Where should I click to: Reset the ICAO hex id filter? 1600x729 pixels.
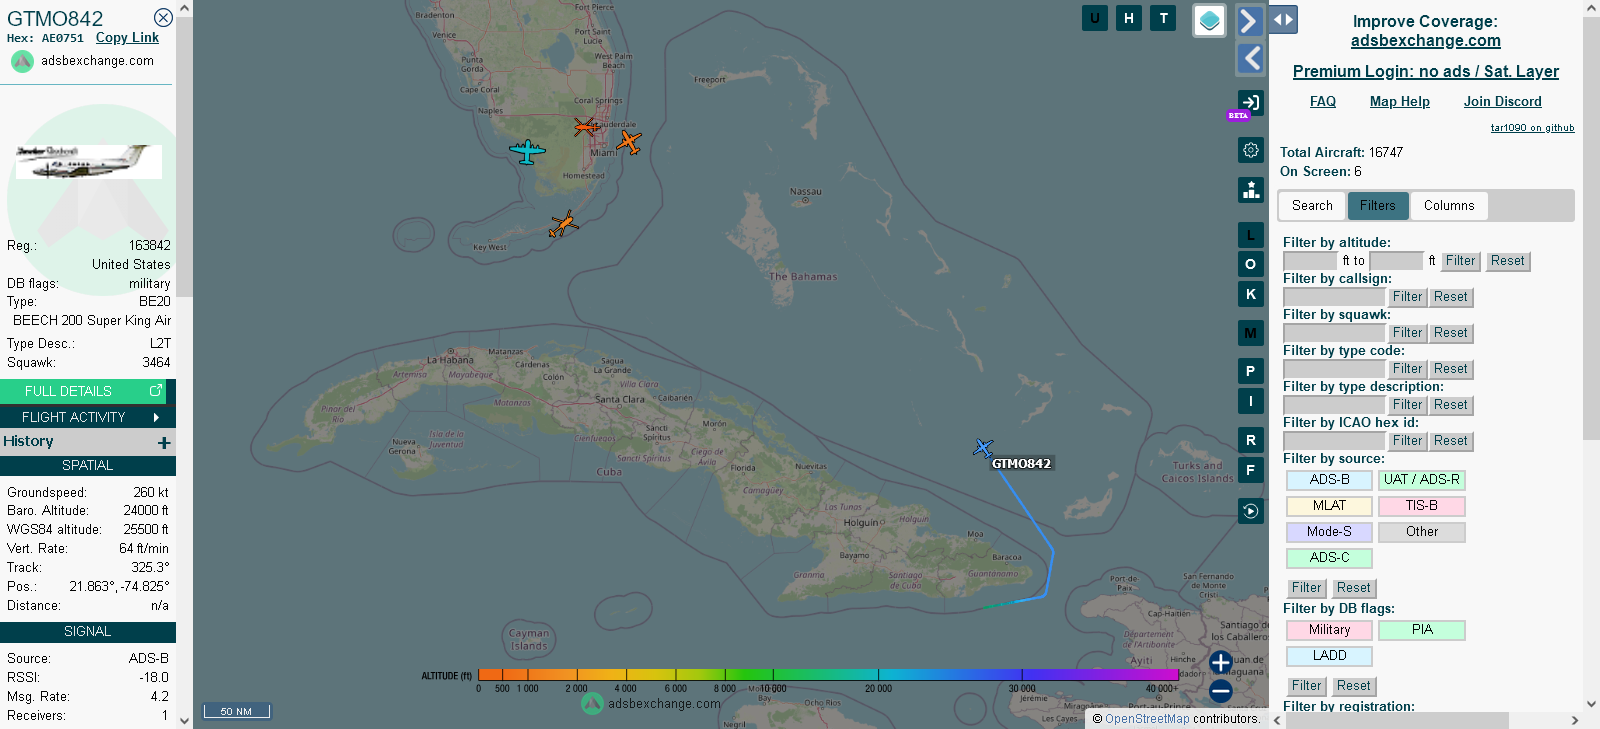pos(1450,441)
